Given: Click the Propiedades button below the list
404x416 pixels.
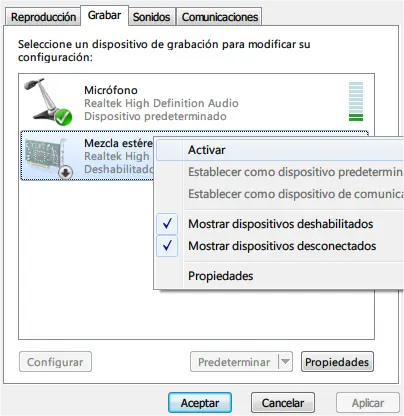Looking at the screenshot, I should [x=337, y=362].
